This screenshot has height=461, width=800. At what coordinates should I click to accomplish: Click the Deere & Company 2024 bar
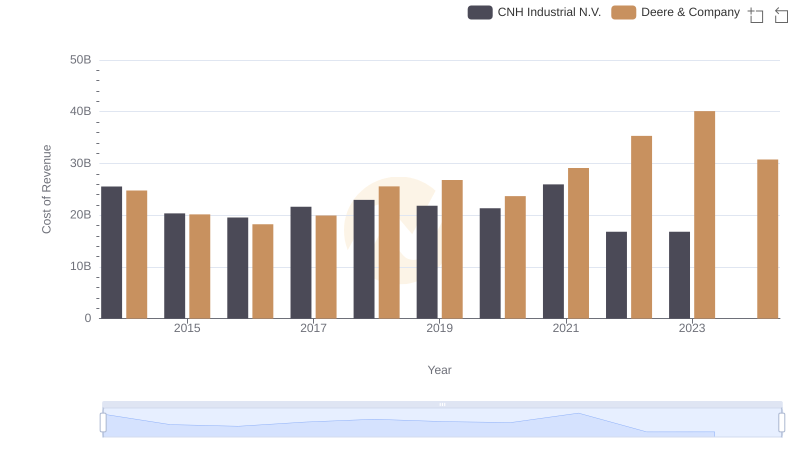coord(767,239)
